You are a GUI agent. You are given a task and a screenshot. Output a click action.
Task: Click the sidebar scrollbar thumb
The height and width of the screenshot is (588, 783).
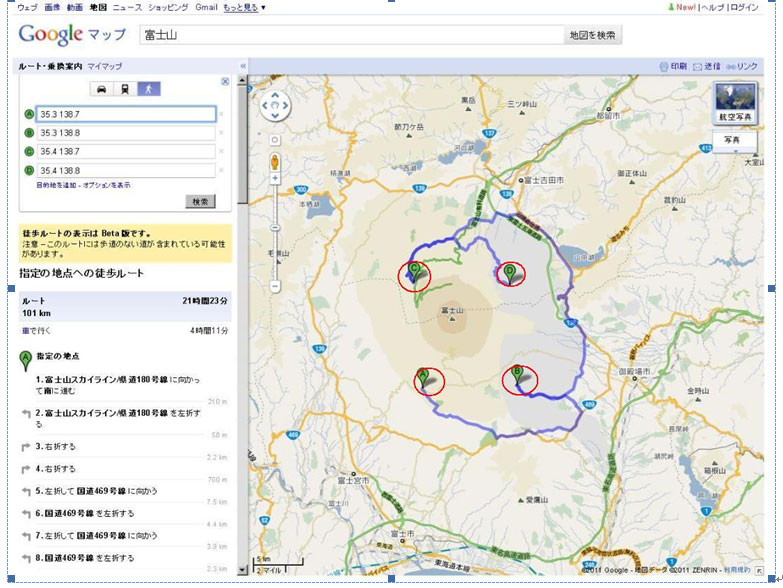243,144
